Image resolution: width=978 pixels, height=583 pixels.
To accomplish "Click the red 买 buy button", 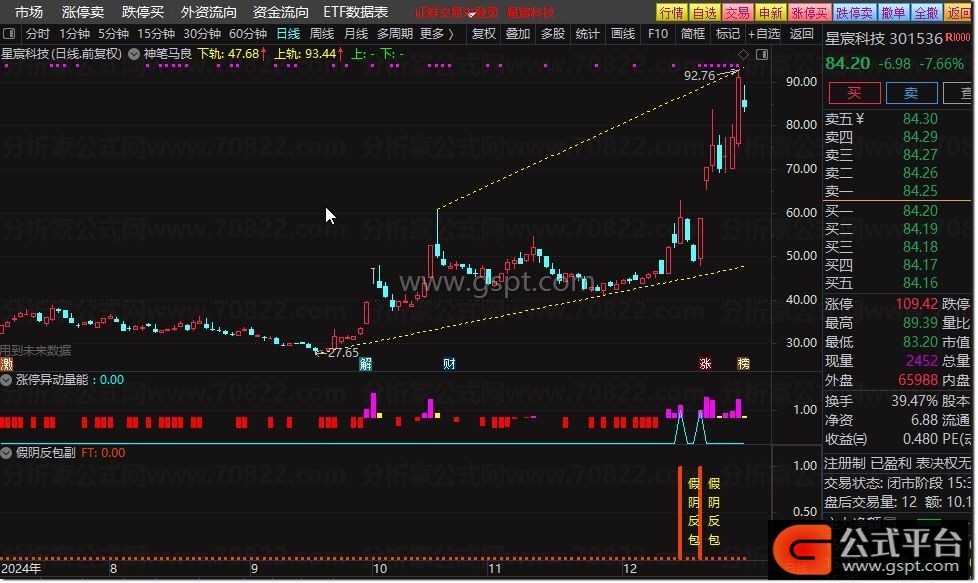I will [855, 94].
